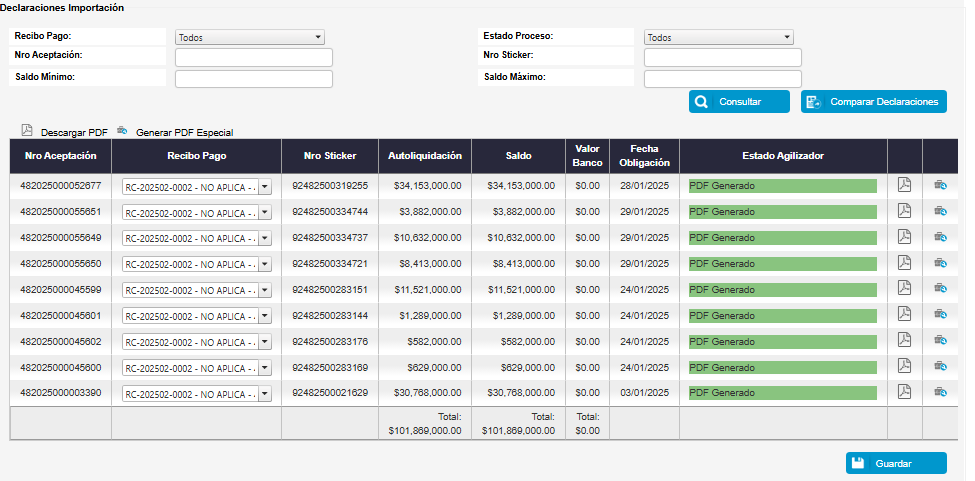Click special PDF icon for row 482025000045599
975x481 pixels.
click(940, 289)
